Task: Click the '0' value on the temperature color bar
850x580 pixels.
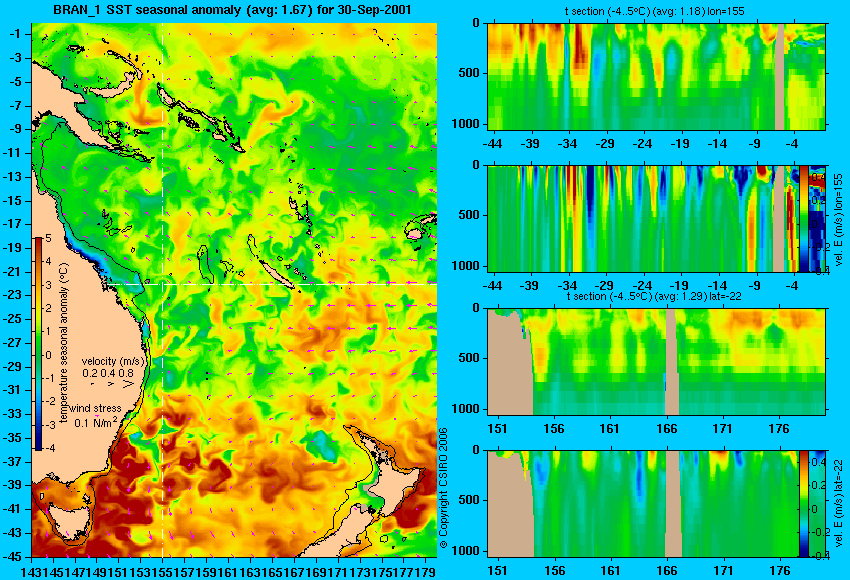Action: pyautogui.click(x=48, y=355)
